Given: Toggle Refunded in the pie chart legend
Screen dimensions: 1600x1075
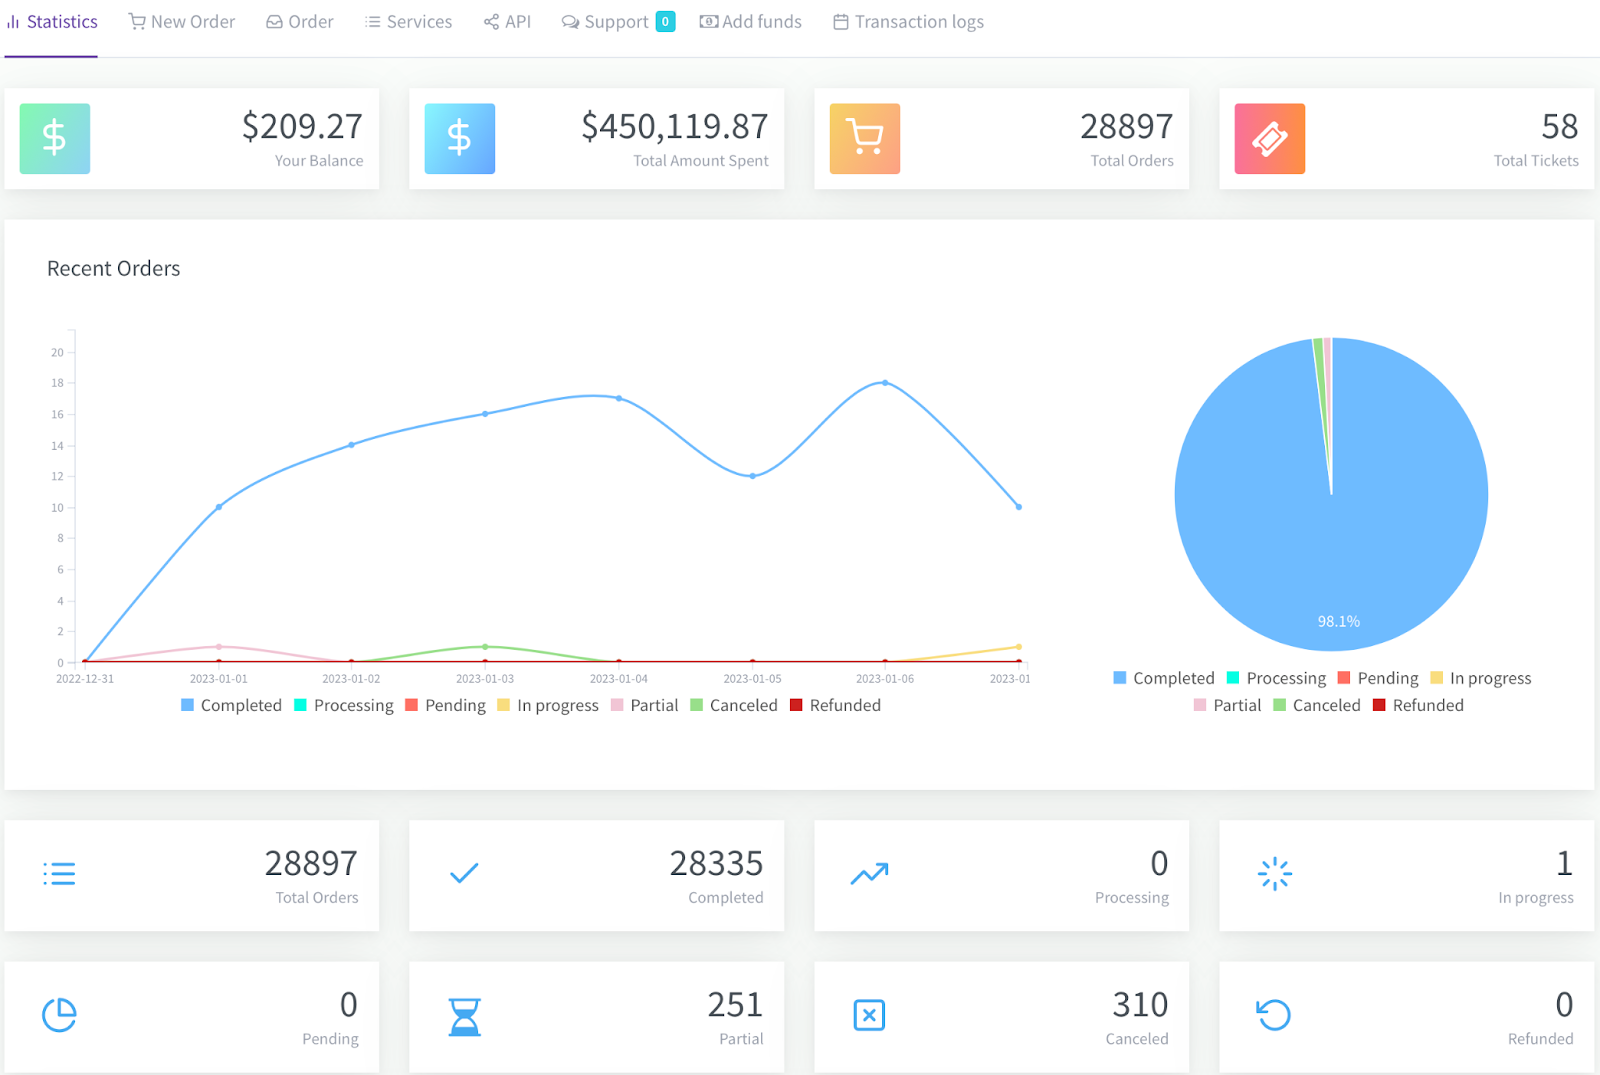Looking at the screenshot, I should [1419, 705].
